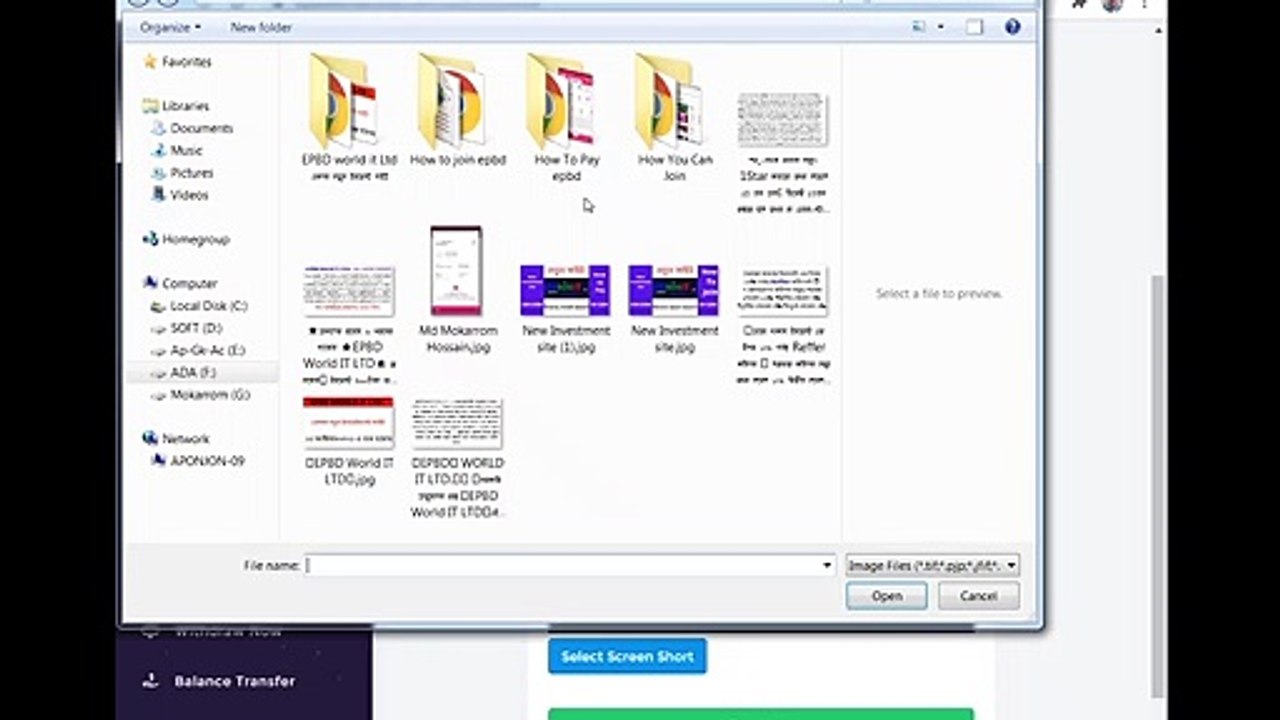Open Balance Transfer in the website sidebar
This screenshot has height=720, width=1280.
(x=234, y=681)
